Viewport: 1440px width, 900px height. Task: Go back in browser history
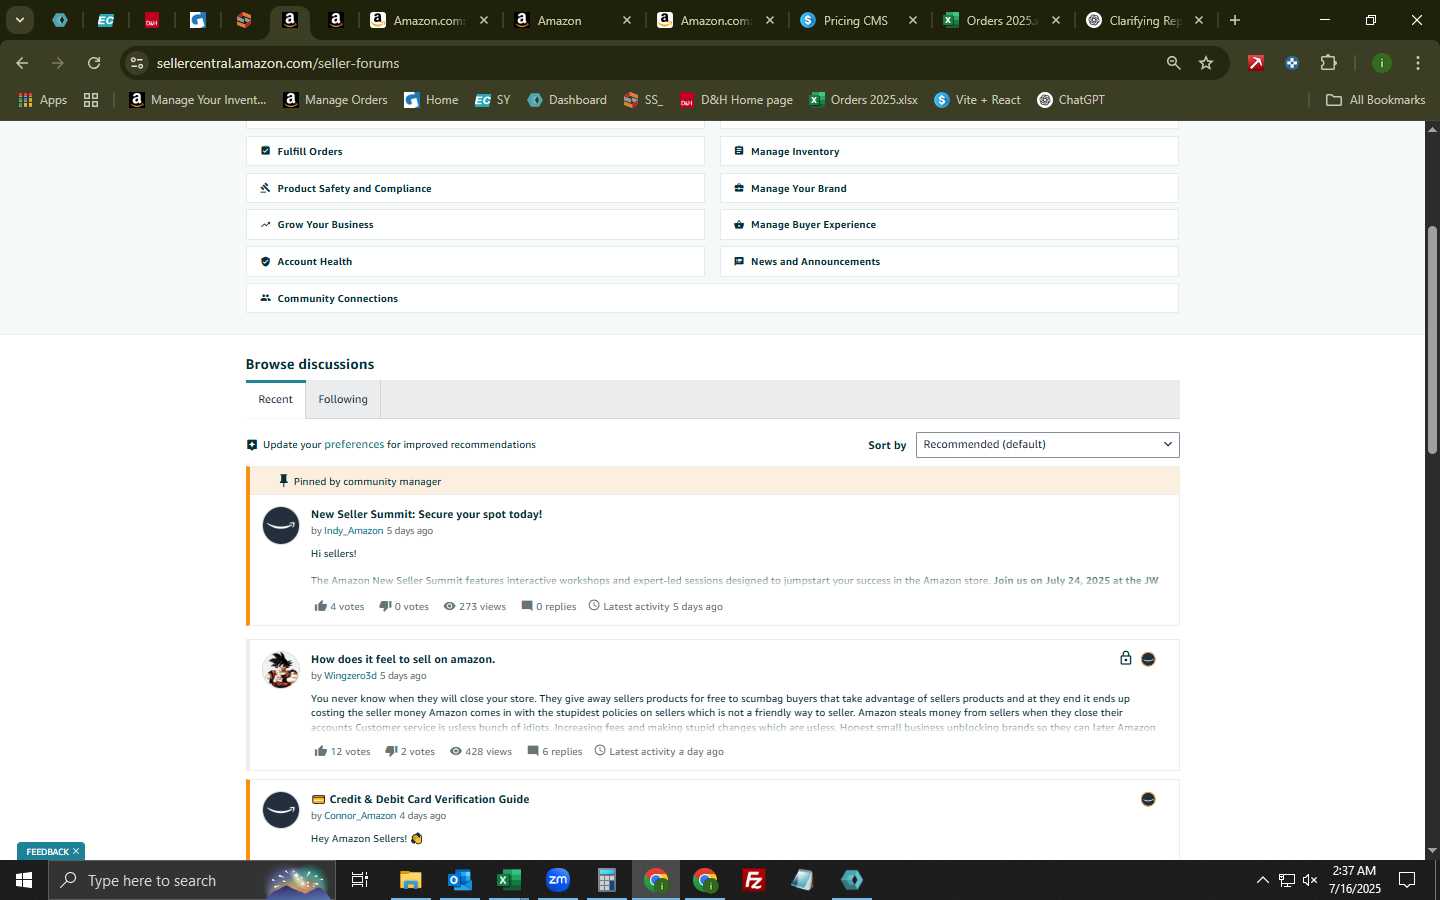22,63
